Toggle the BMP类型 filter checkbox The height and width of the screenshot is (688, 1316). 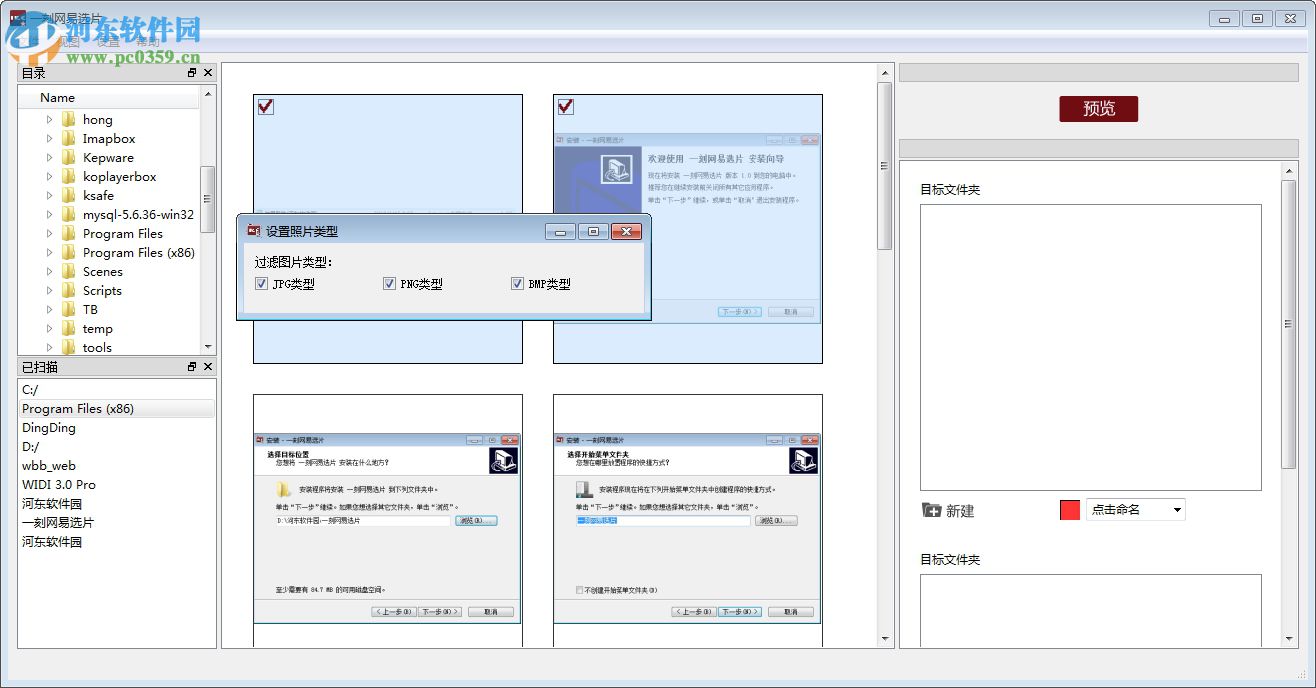tap(517, 283)
